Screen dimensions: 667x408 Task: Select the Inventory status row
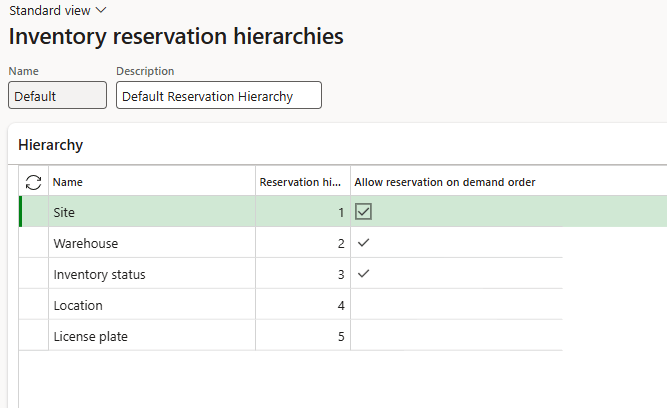[x=150, y=274]
